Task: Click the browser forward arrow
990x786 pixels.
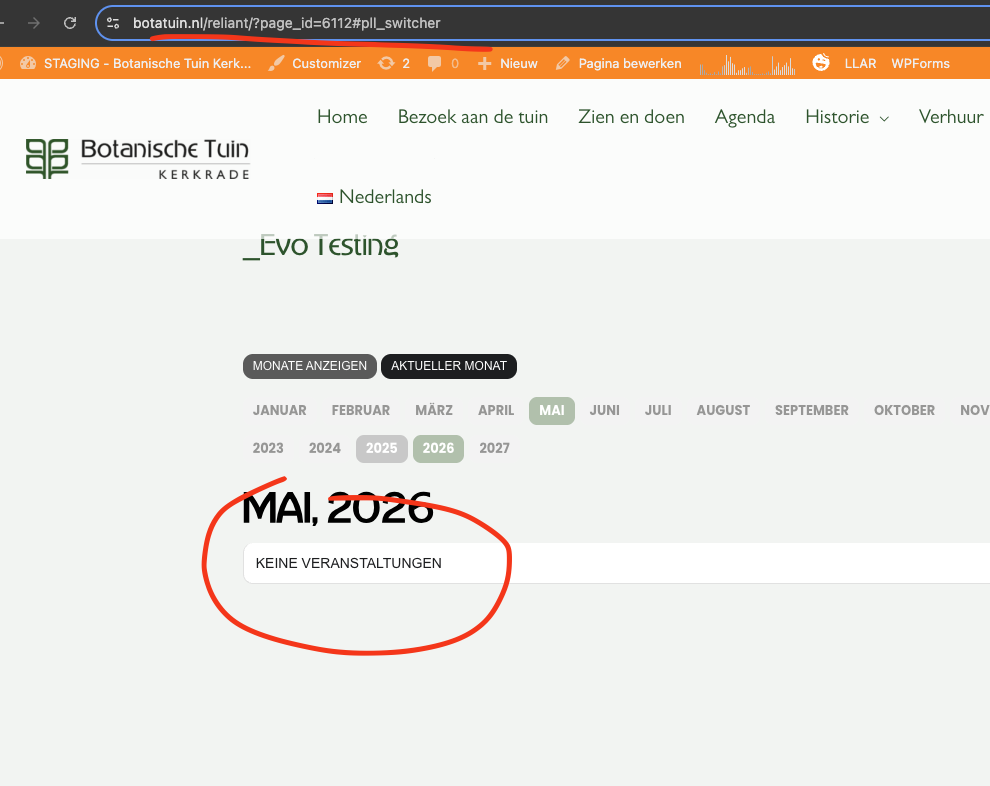Action: [33, 23]
